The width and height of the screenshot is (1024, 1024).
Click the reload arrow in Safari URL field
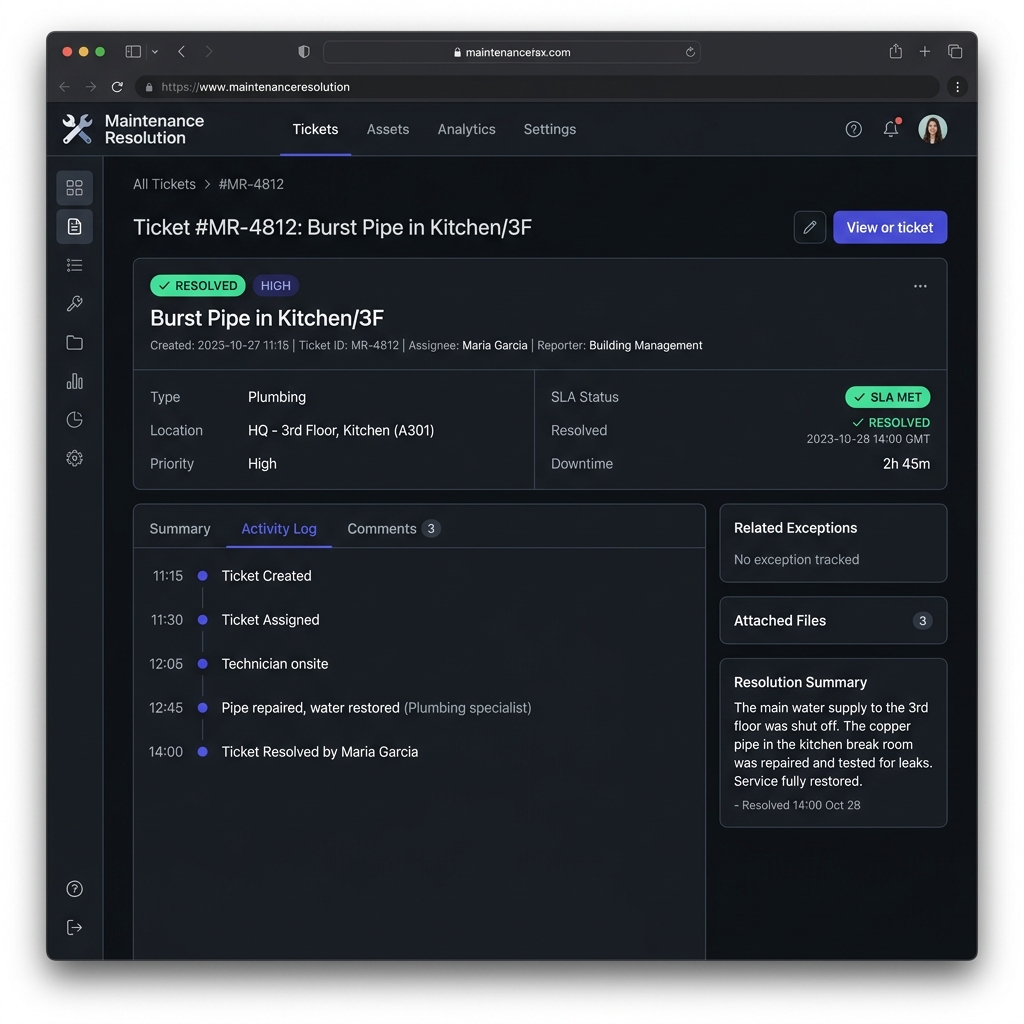coord(690,52)
